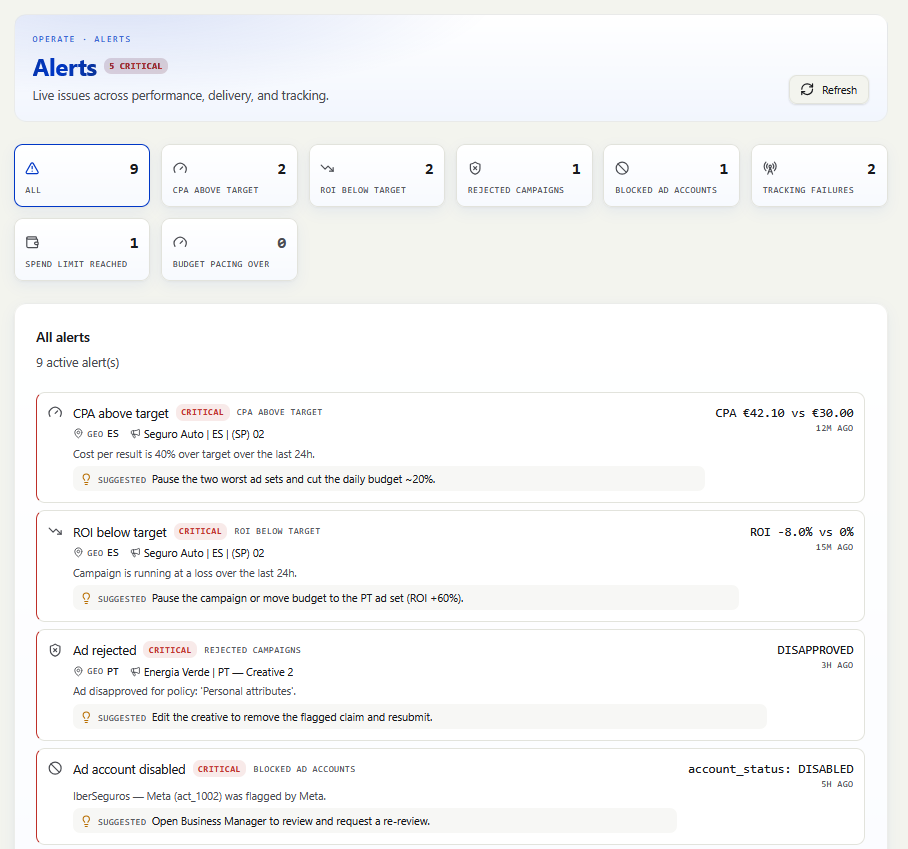Click the wallet icon on Spend Limit Reached card
The height and width of the screenshot is (849, 908).
click(32, 242)
